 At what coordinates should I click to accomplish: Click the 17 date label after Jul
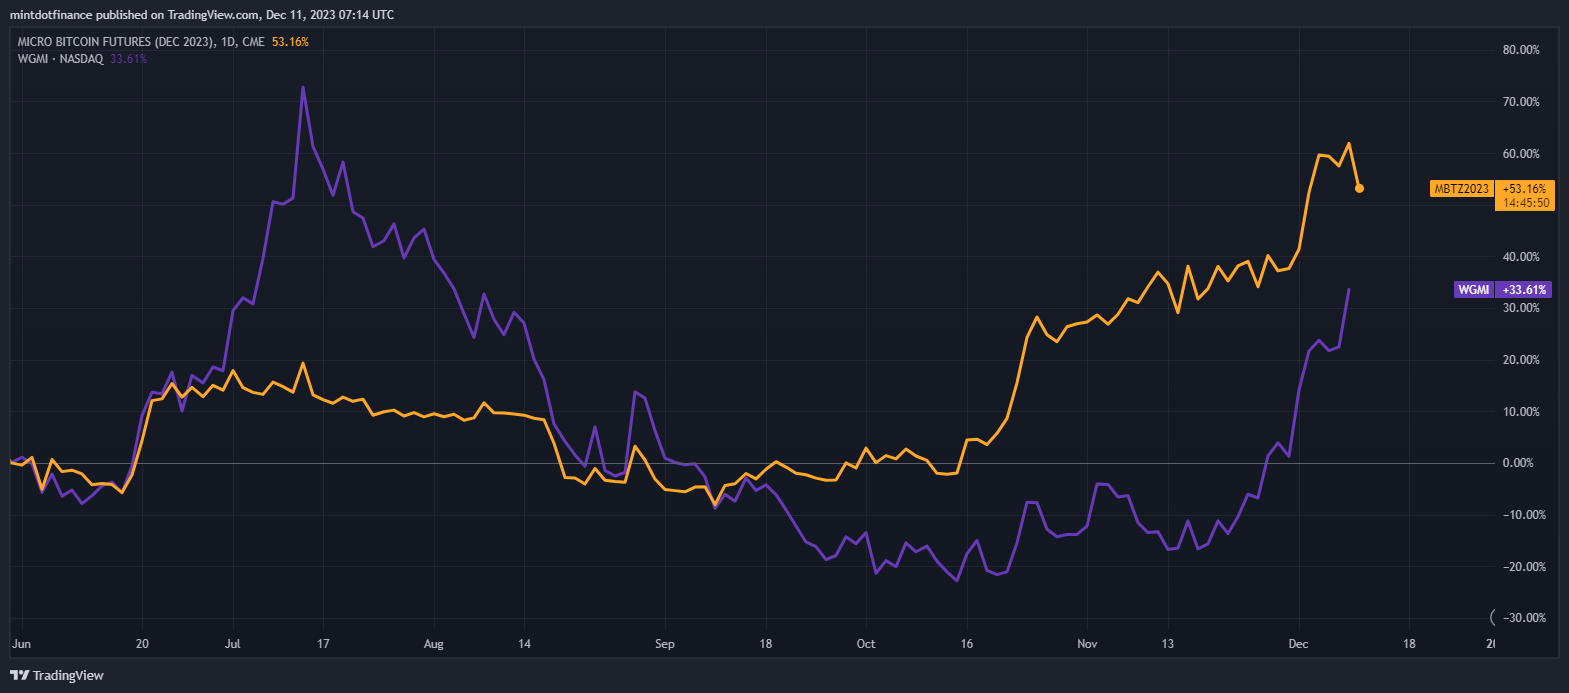point(323,644)
